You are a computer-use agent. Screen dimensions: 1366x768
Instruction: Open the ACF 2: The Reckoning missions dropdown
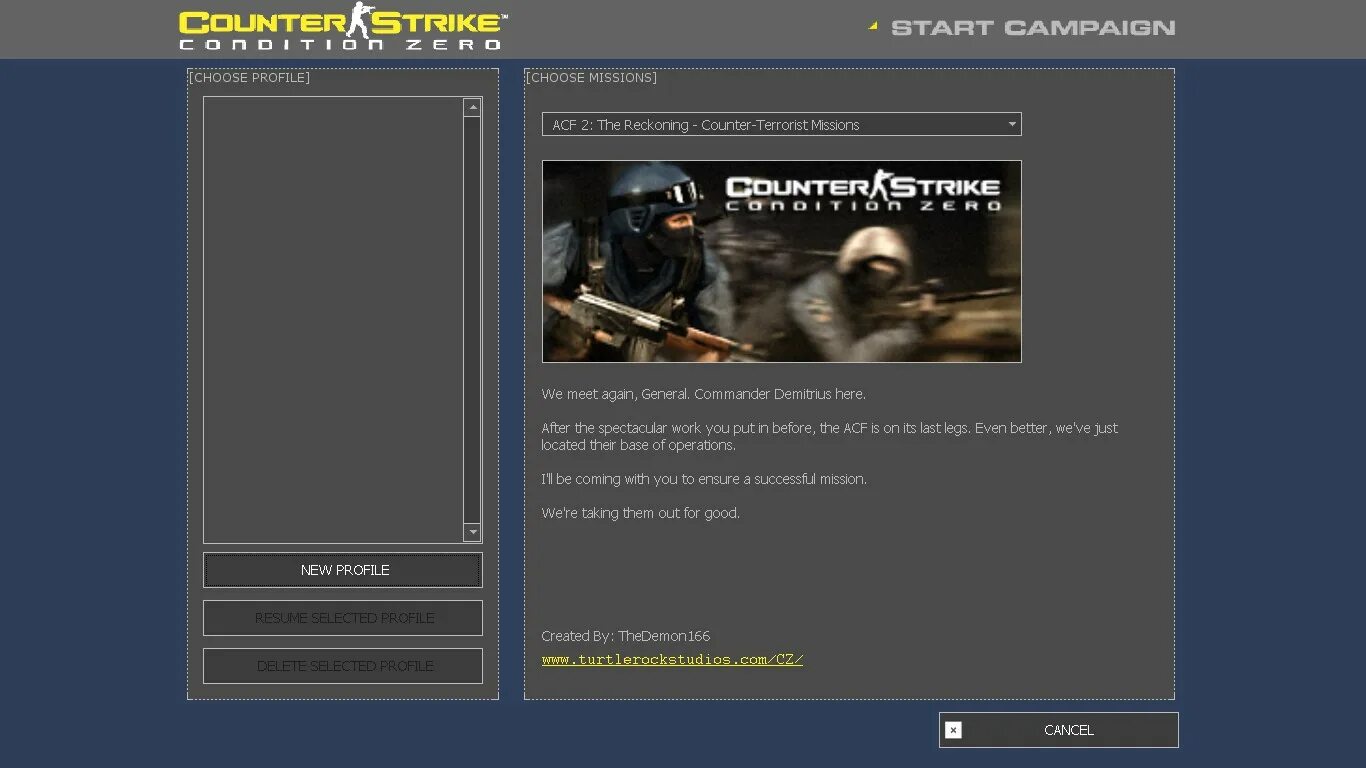click(781, 124)
